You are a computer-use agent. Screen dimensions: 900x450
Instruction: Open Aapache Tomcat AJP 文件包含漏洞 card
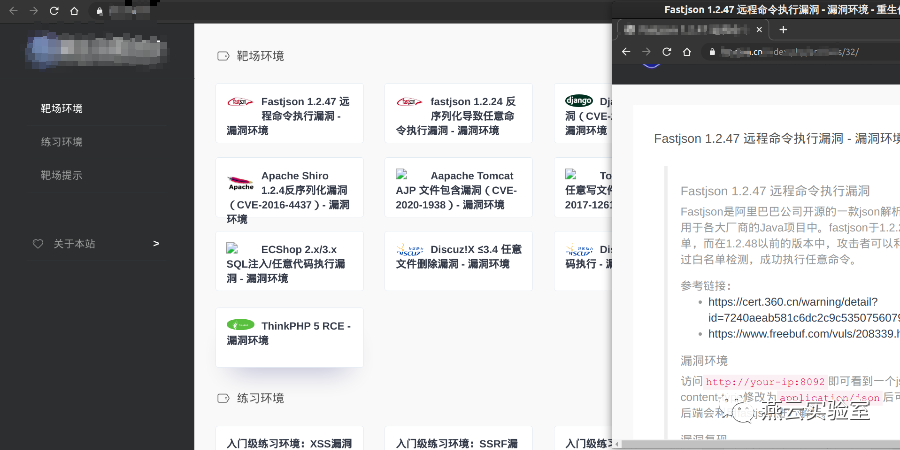click(x=459, y=188)
